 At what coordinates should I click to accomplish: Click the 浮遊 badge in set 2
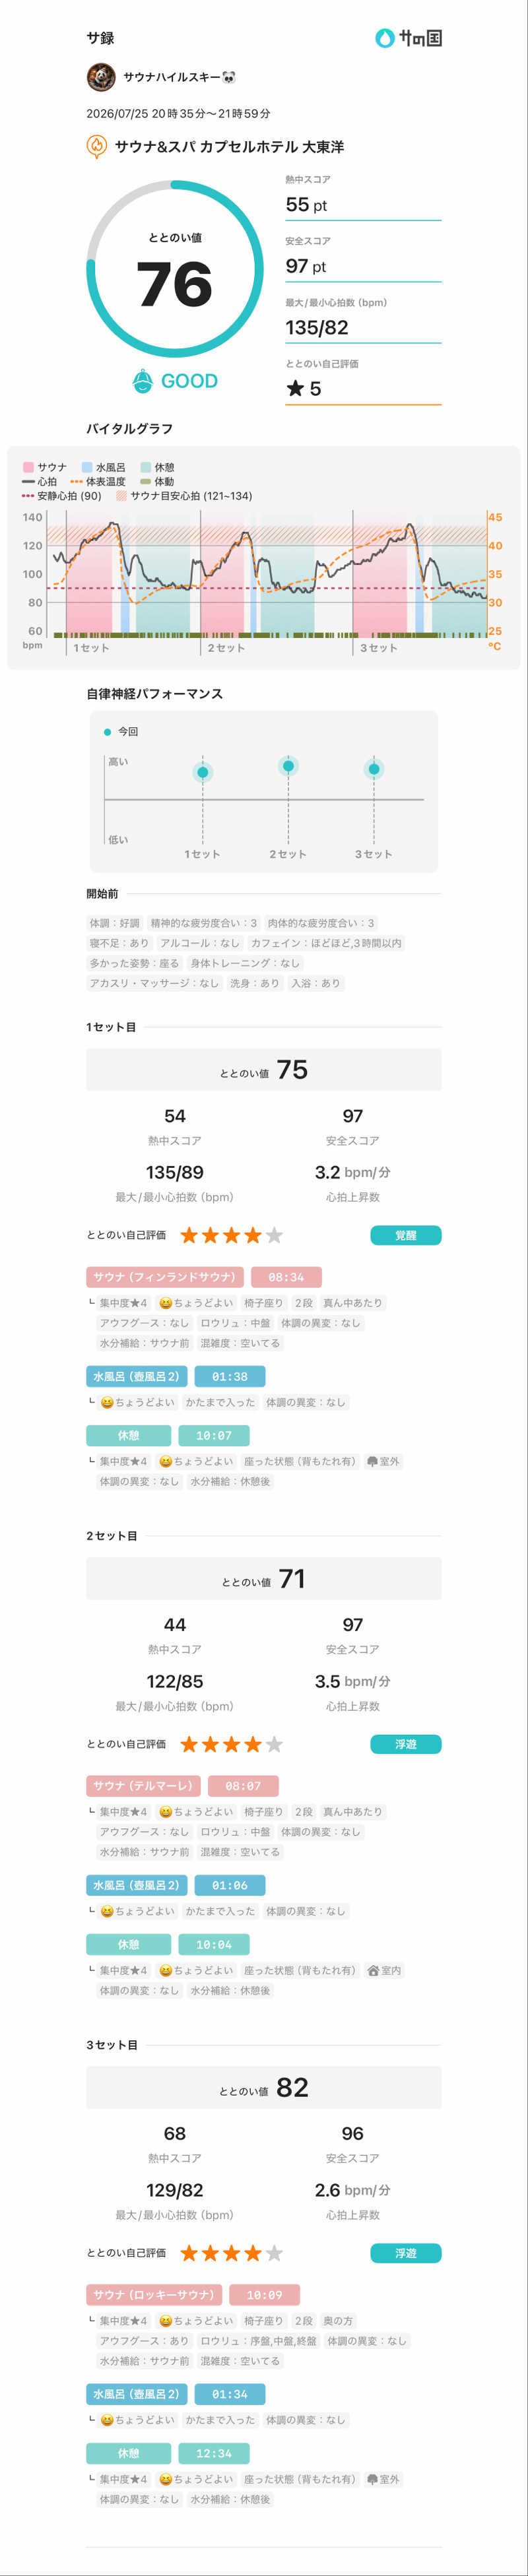pos(406,1744)
